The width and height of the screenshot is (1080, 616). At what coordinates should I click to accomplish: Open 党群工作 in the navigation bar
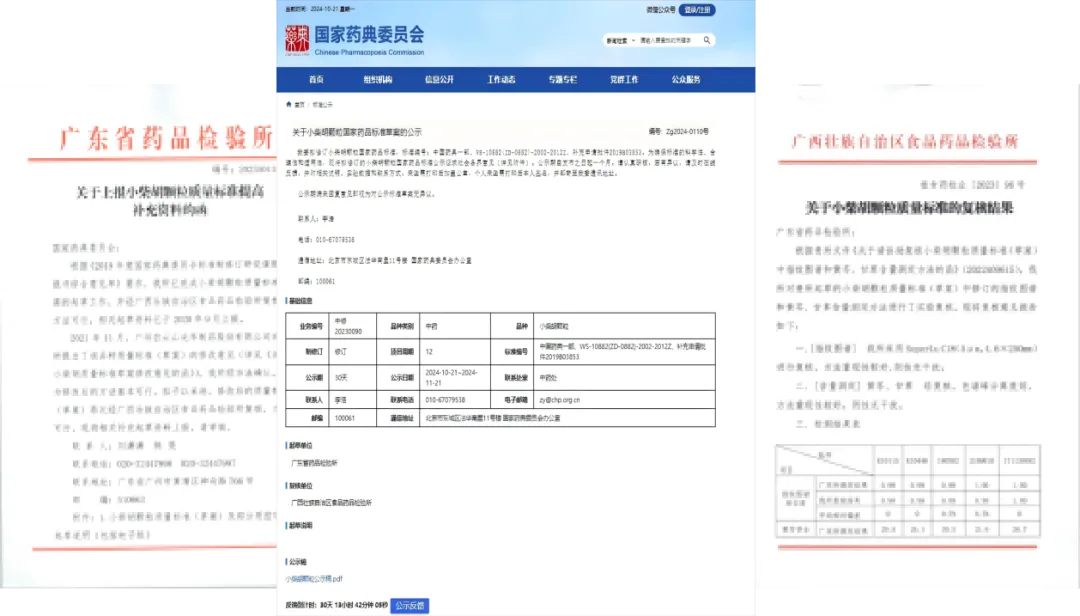pyautogui.click(x=624, y=80)
